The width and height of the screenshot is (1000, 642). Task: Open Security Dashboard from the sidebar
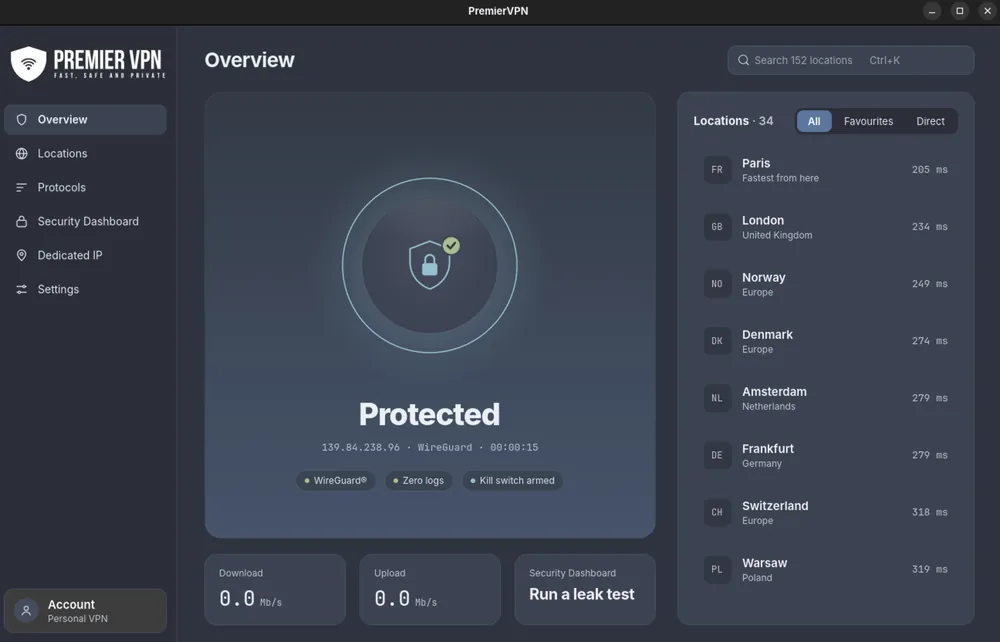[x=85, y=221]
